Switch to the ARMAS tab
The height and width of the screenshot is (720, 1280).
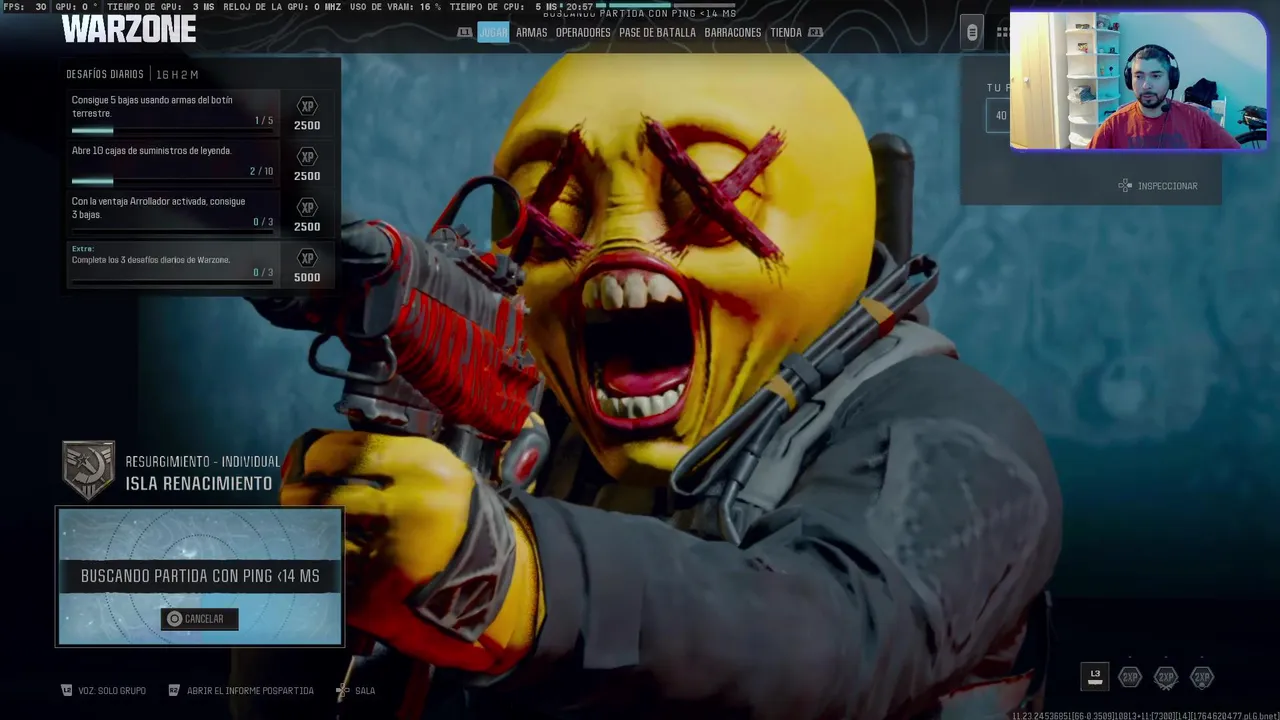pos(531,32)
